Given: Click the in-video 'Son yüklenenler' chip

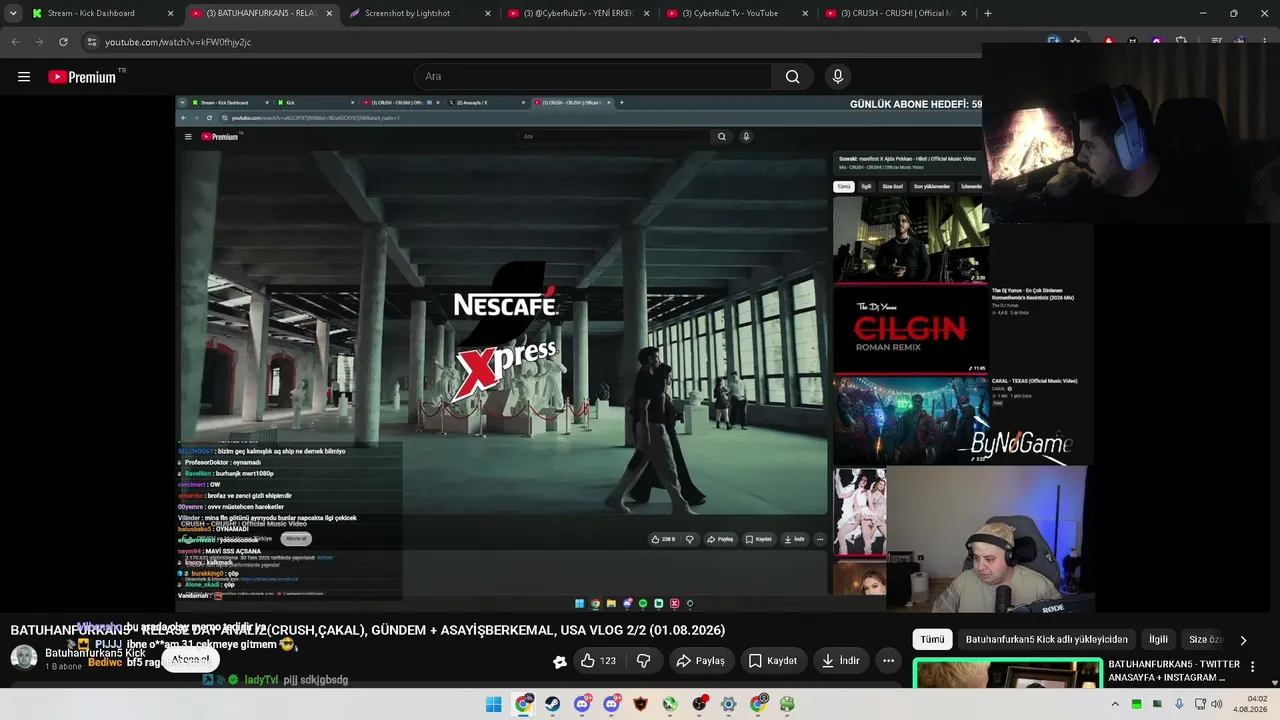Looking at the screenshot, I should pos(932,186).
